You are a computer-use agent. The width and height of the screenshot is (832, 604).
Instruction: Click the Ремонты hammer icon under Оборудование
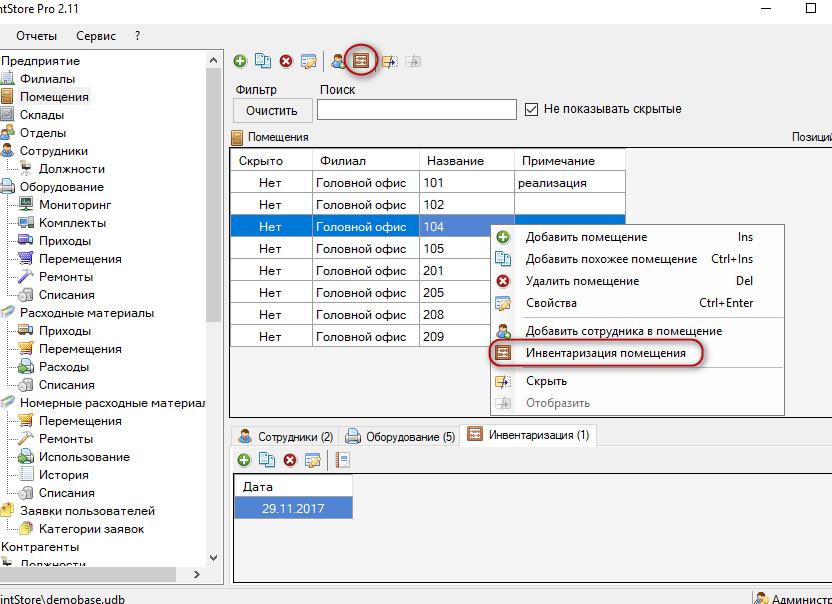pos(25,276)
